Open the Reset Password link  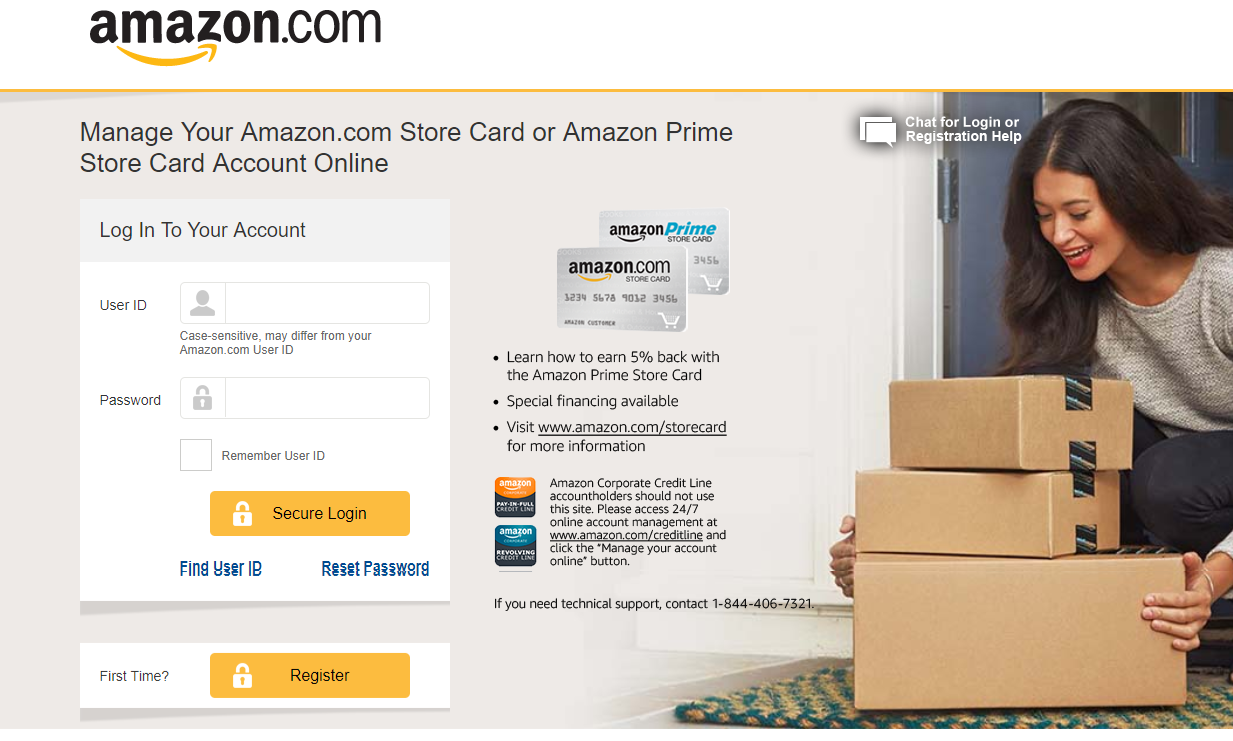click(x=375, y=568)
